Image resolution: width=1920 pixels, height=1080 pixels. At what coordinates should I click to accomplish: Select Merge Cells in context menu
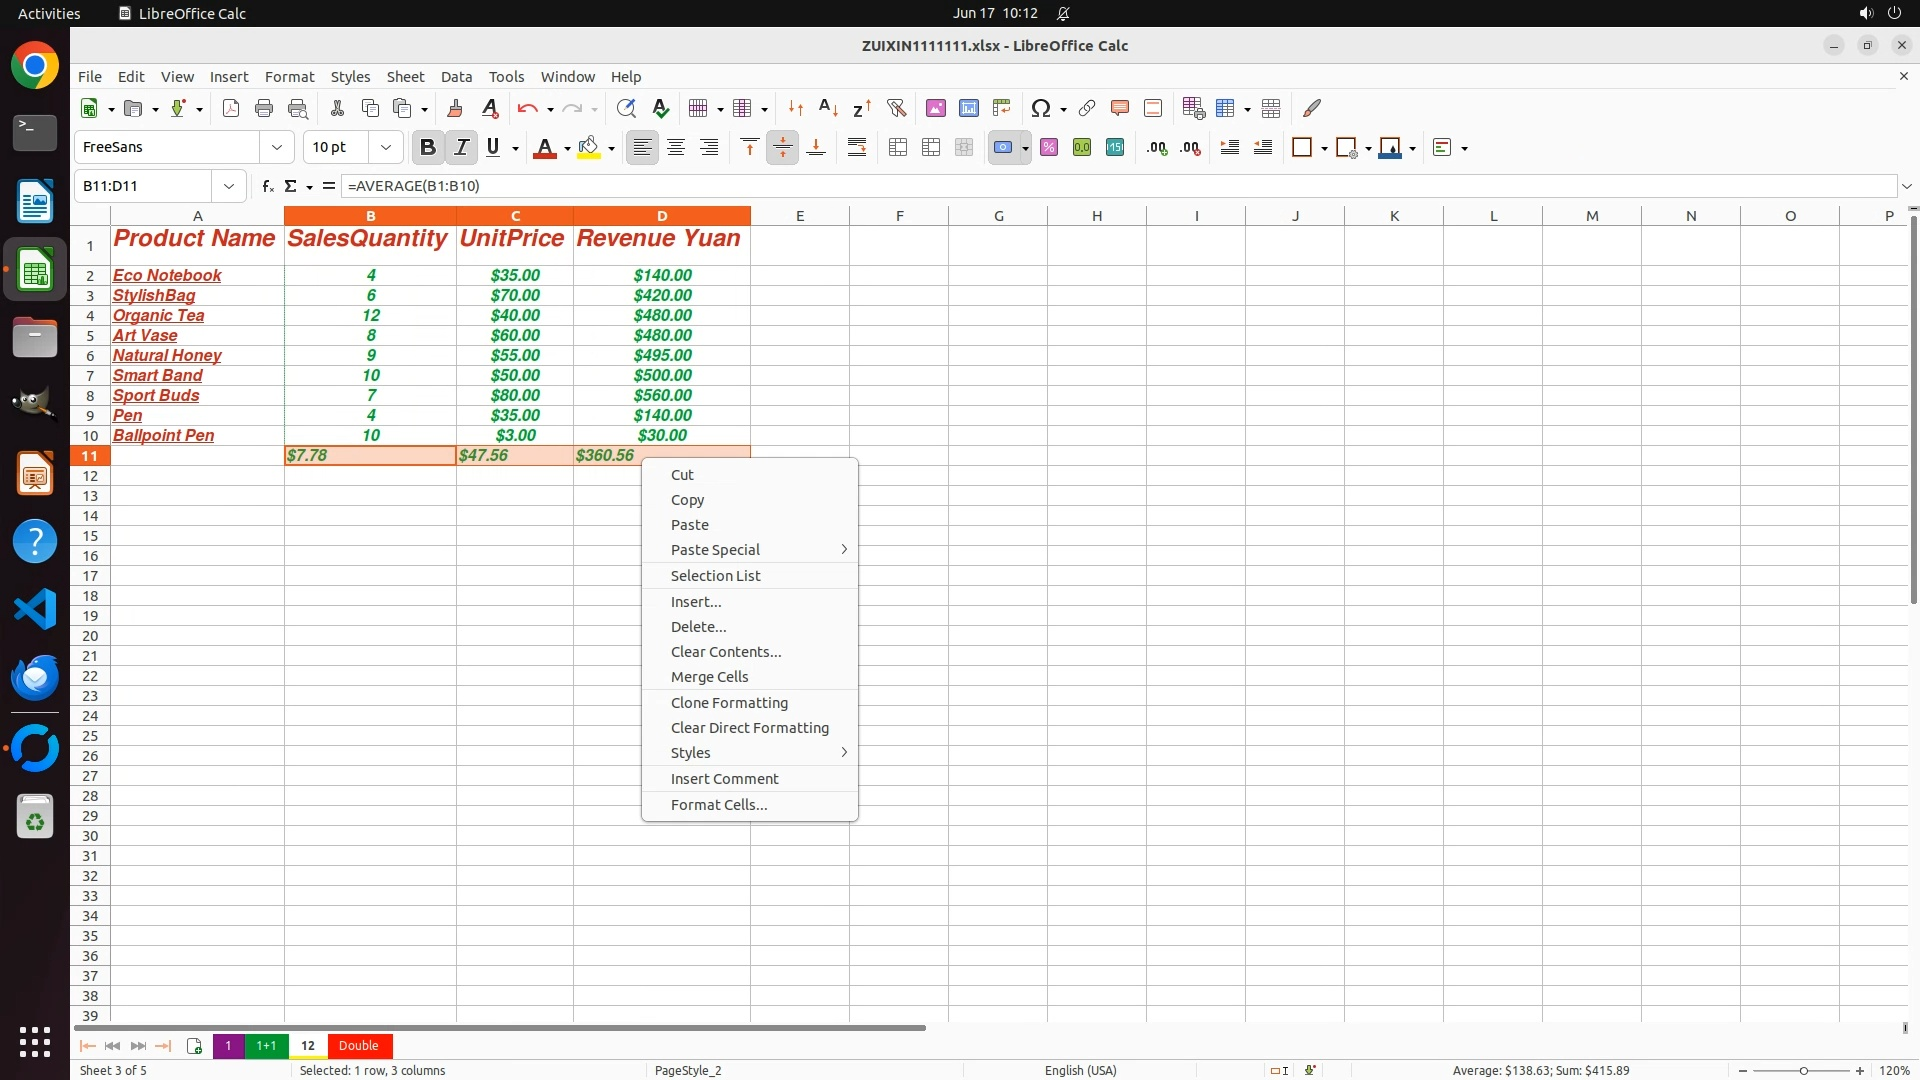point(709,677)
